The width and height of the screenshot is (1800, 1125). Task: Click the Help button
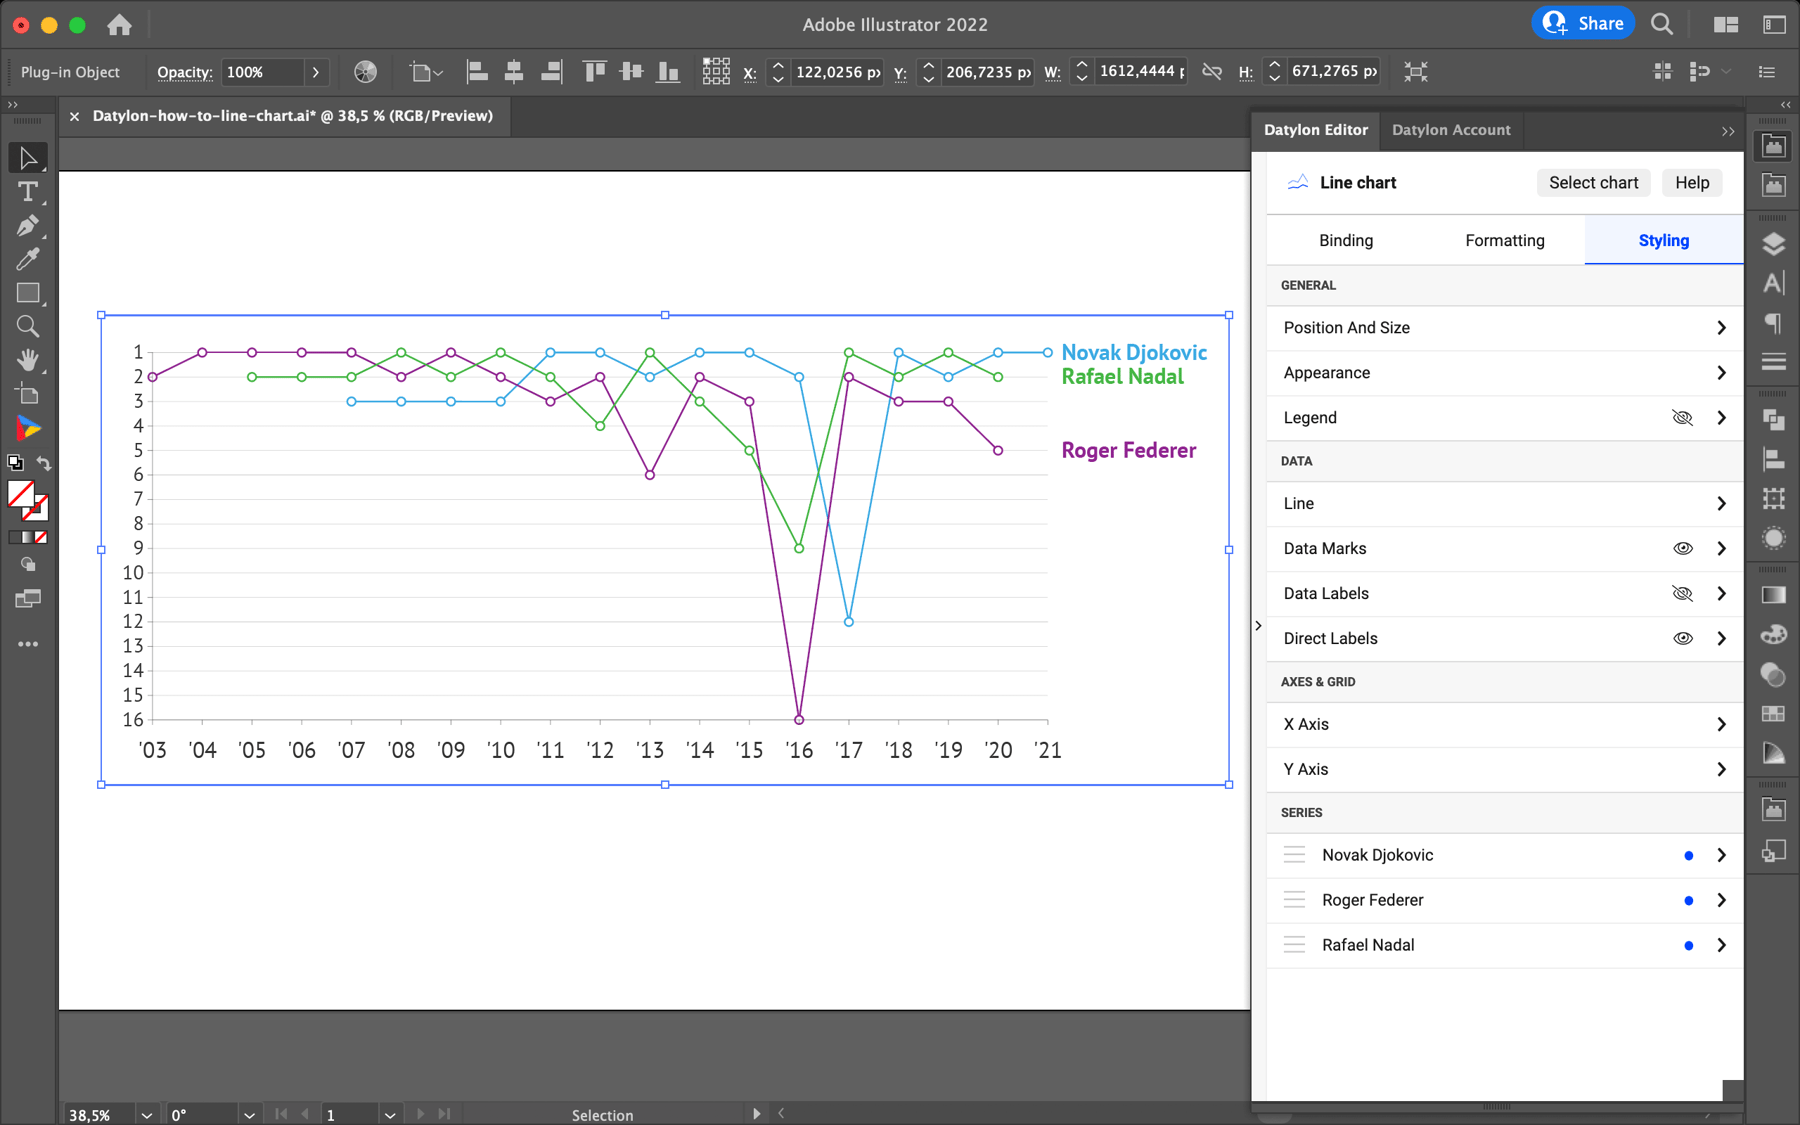[x=1691, y=182]
